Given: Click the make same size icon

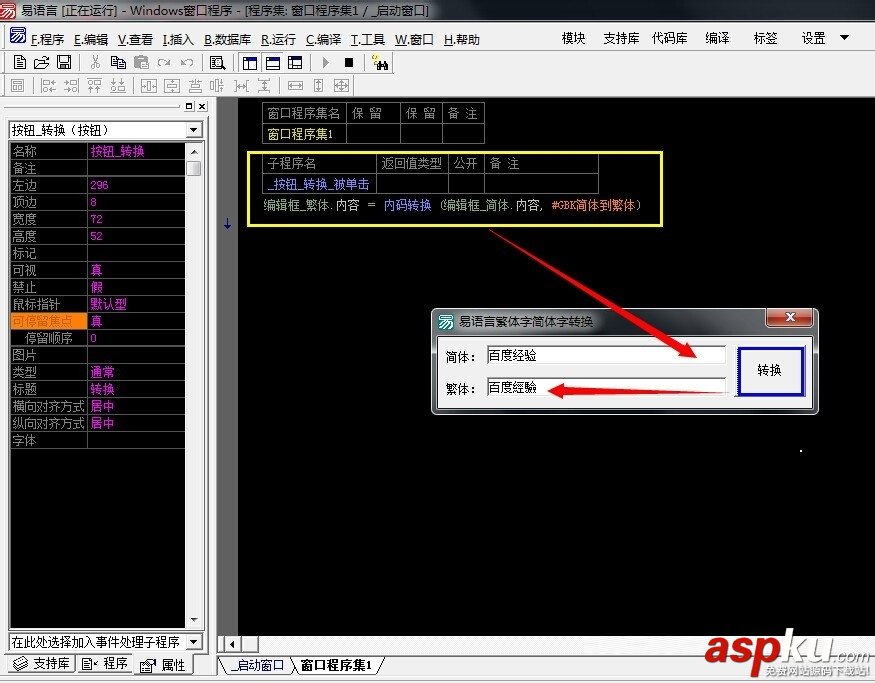Looking at the screenshot, I should pos(342,85).
